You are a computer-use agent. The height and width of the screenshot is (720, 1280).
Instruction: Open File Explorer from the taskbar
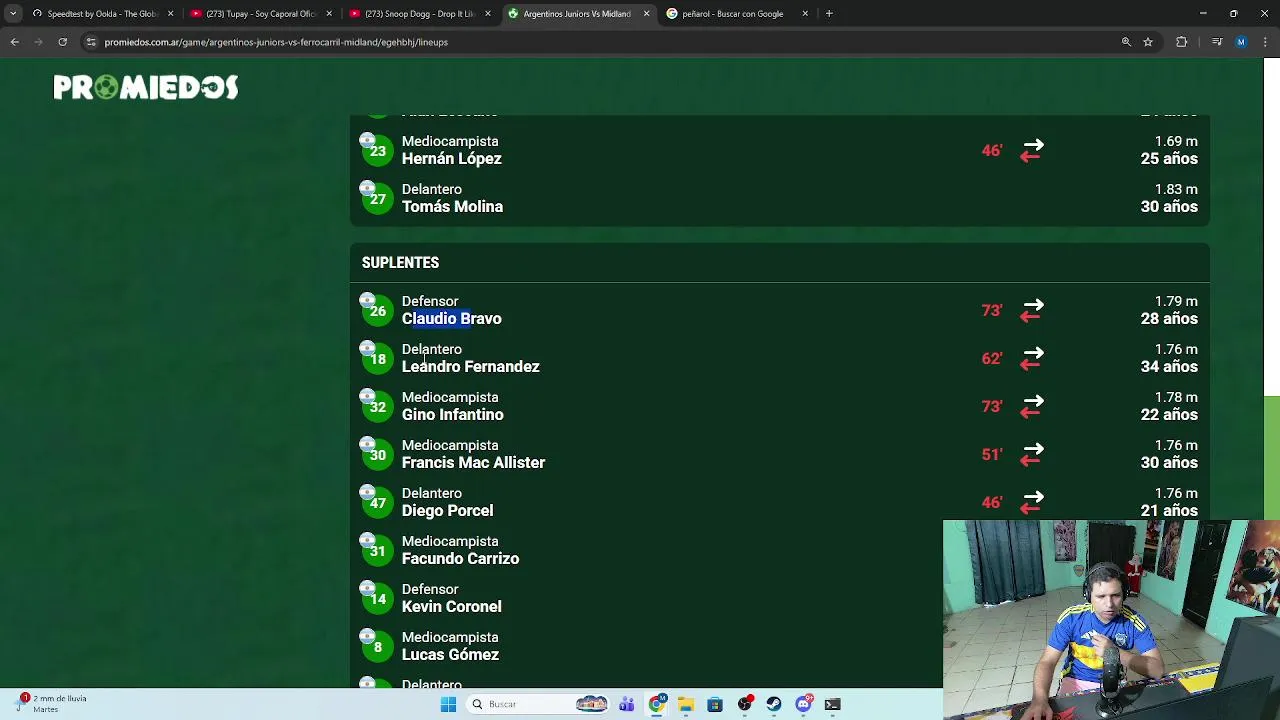pos(686,704)
